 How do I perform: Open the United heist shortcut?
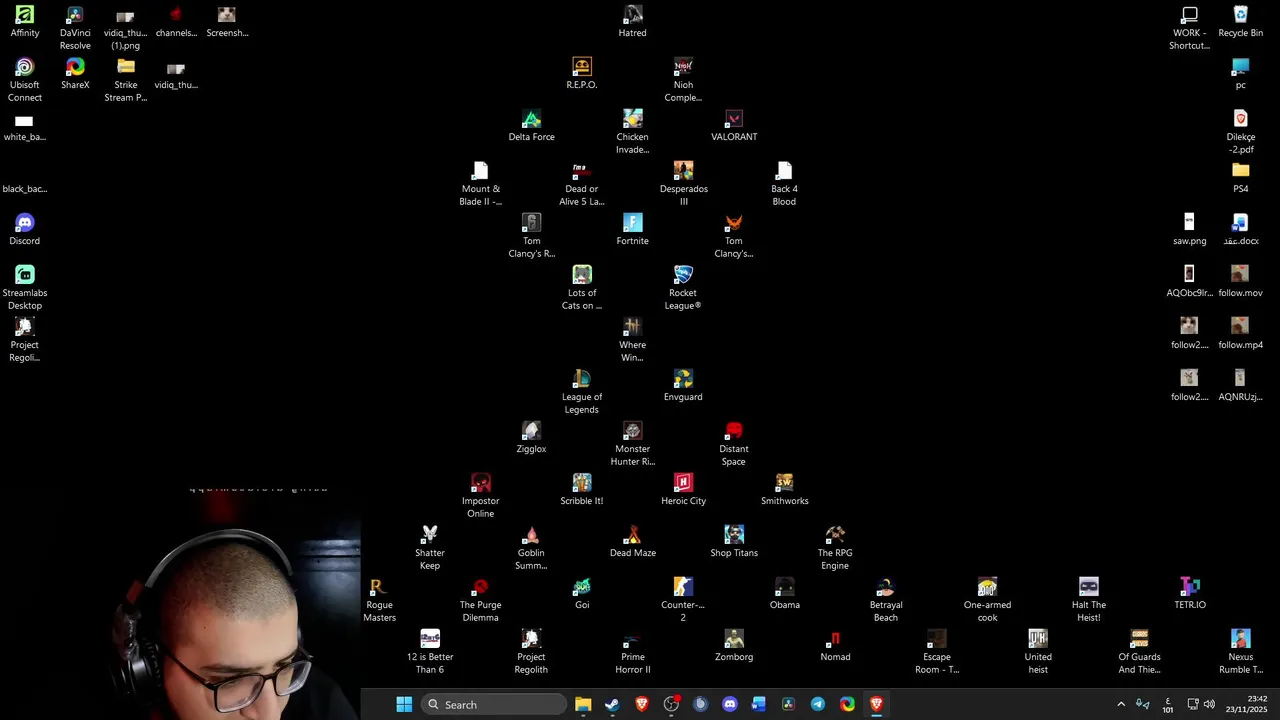(1038, 652)
